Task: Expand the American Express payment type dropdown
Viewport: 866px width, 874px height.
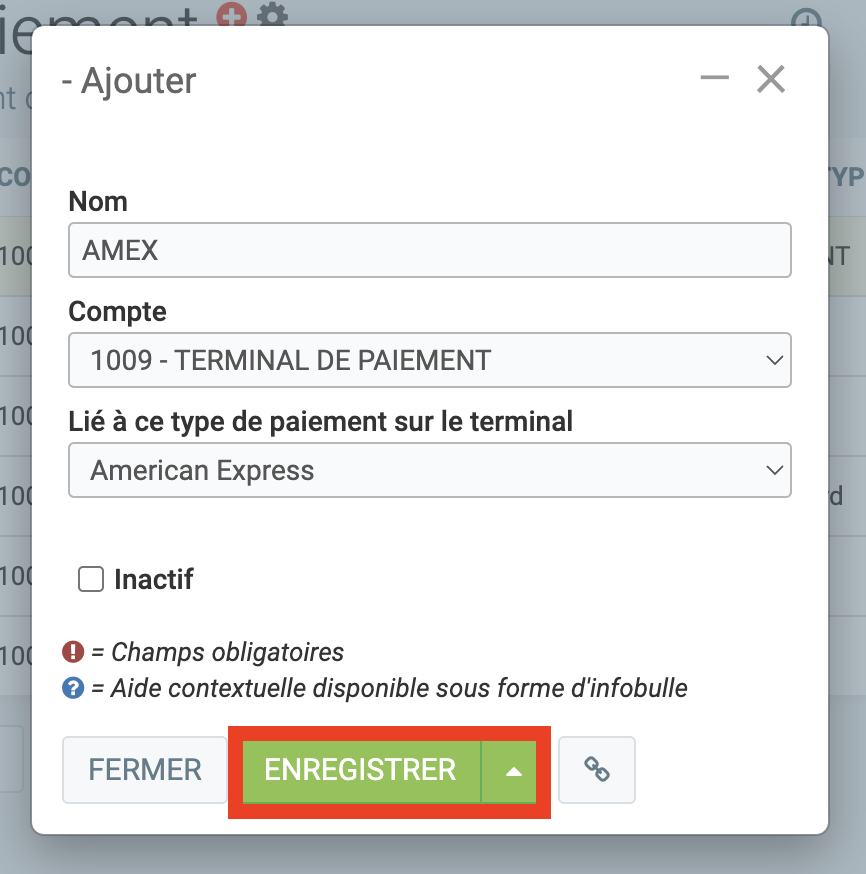Action: click(430, 470)
